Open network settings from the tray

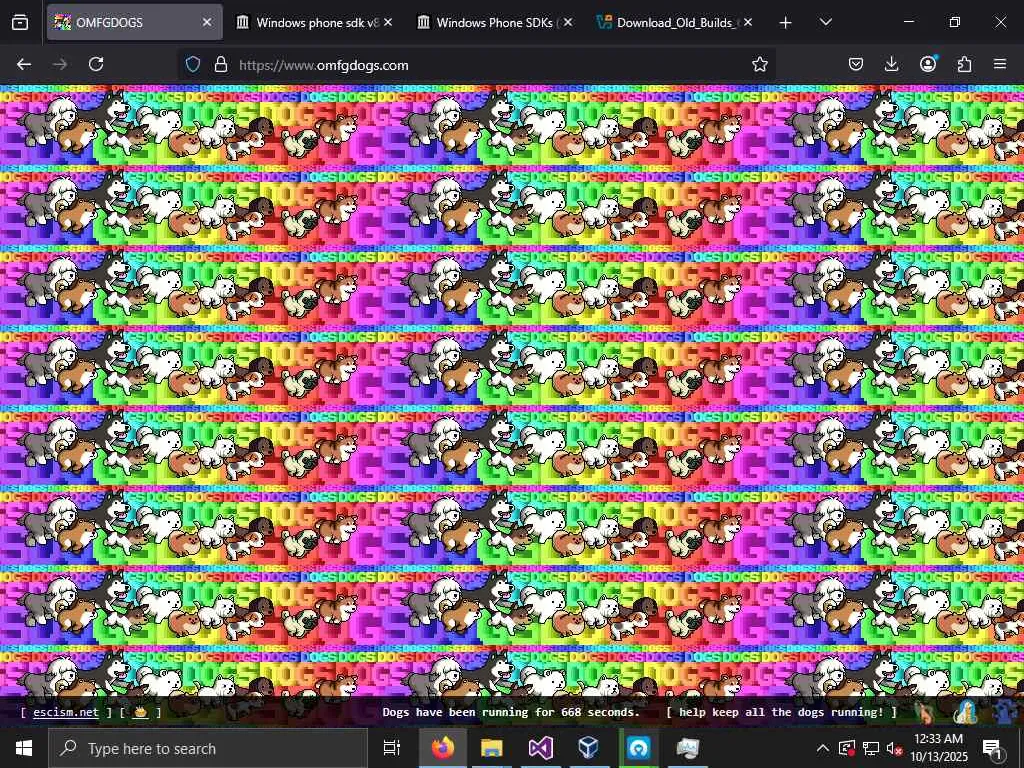pyautogui.click(x=871, y=748)
